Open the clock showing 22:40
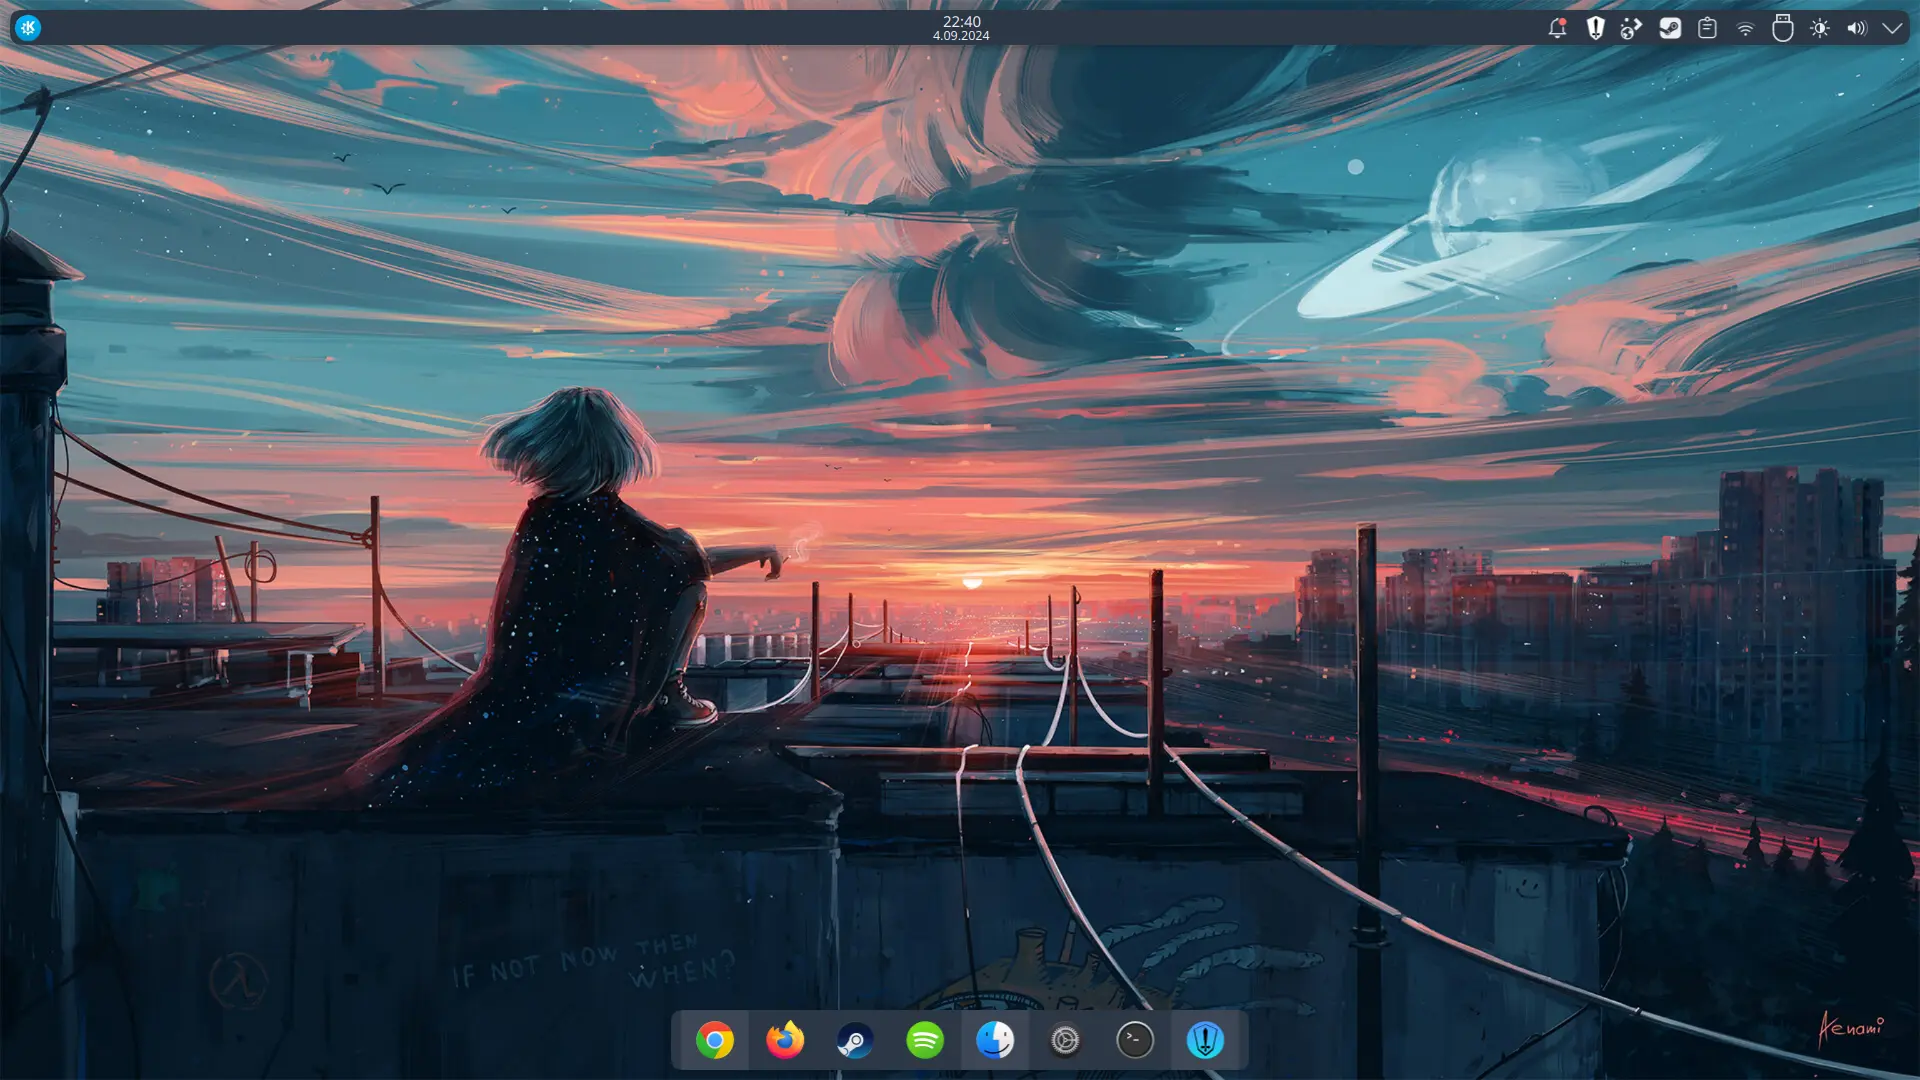This screenshot has width=1920, height=1080. point(961,28)
